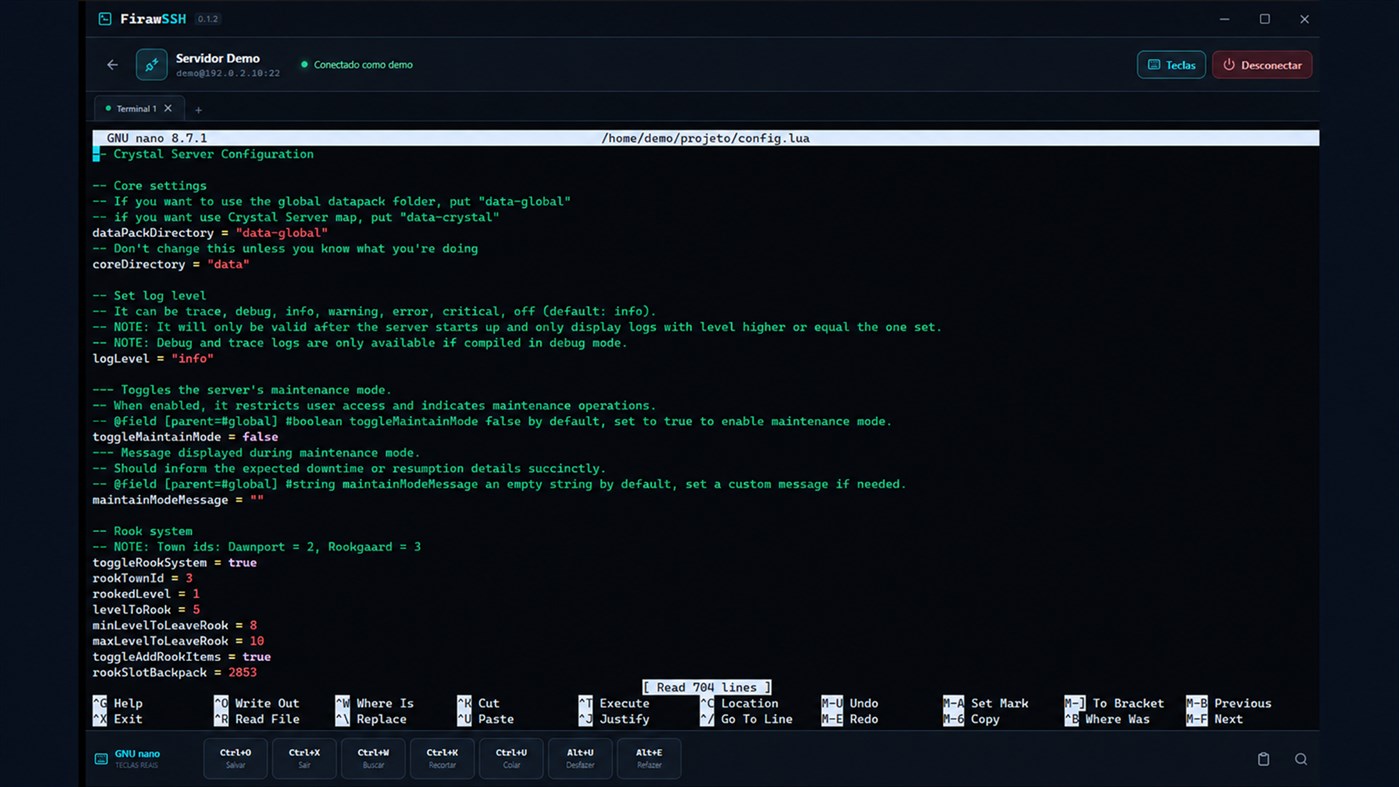Close the Terminal 1 tab
This screenshot has height=787, width=1399.
click(168, 109)
